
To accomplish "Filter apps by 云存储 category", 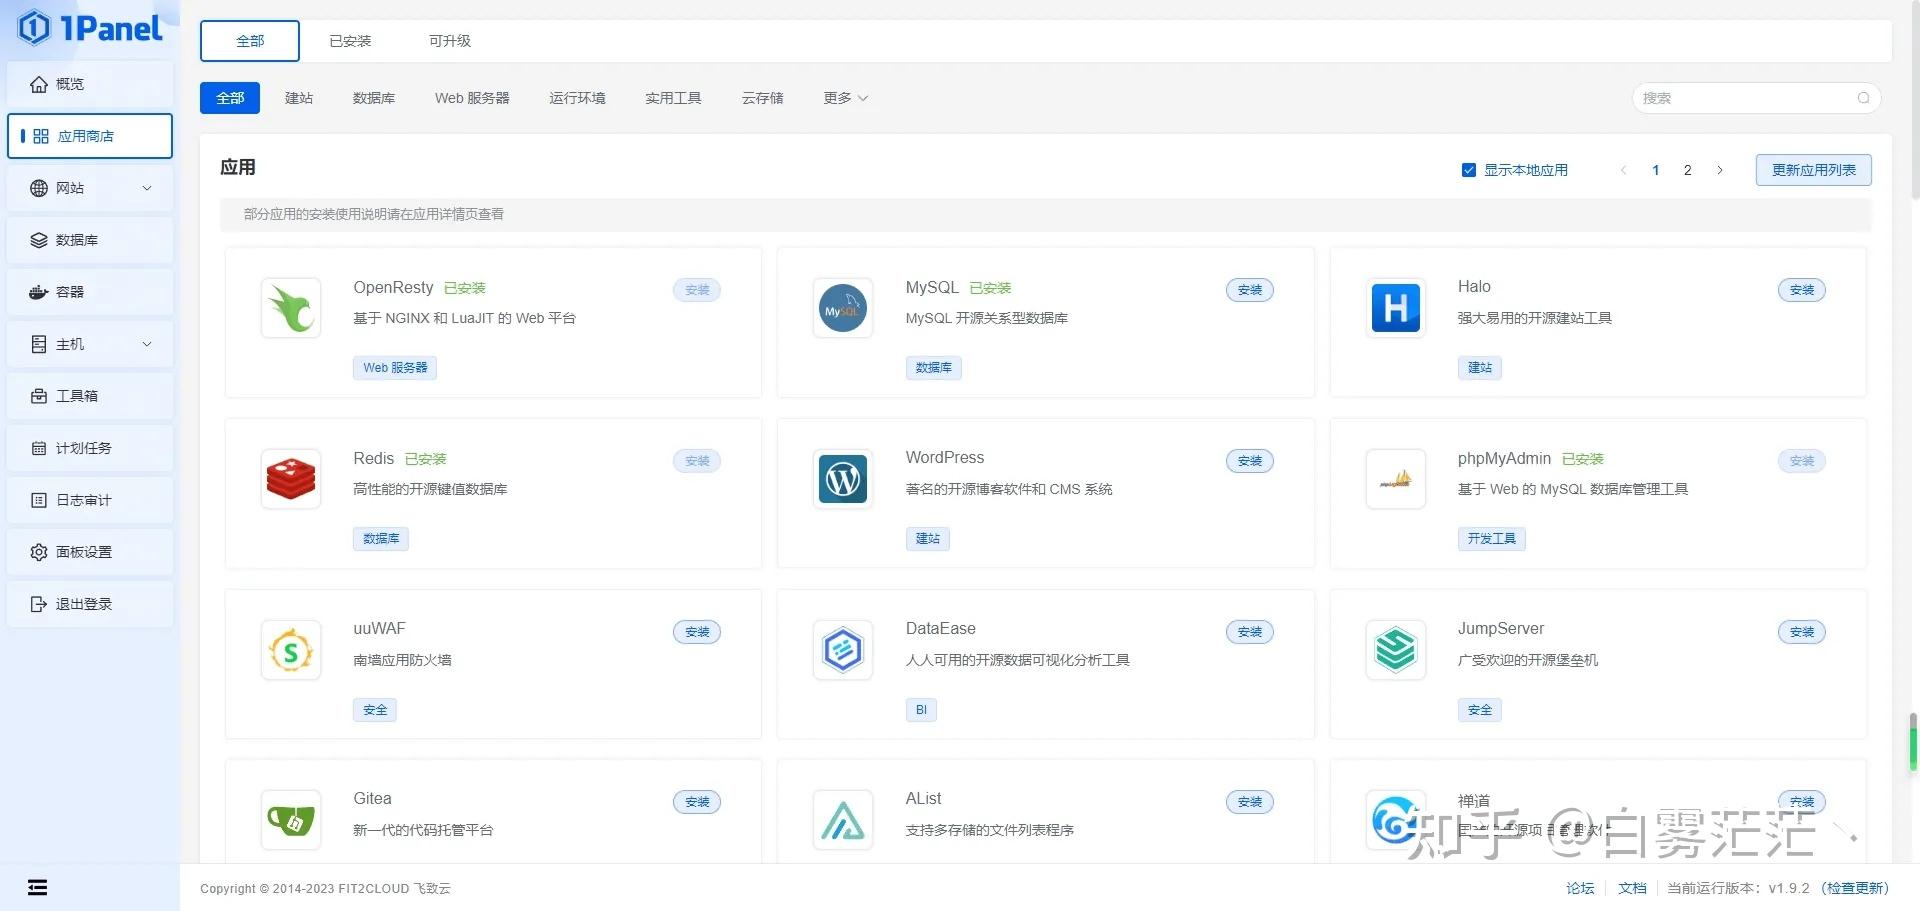I will point(763,98).
